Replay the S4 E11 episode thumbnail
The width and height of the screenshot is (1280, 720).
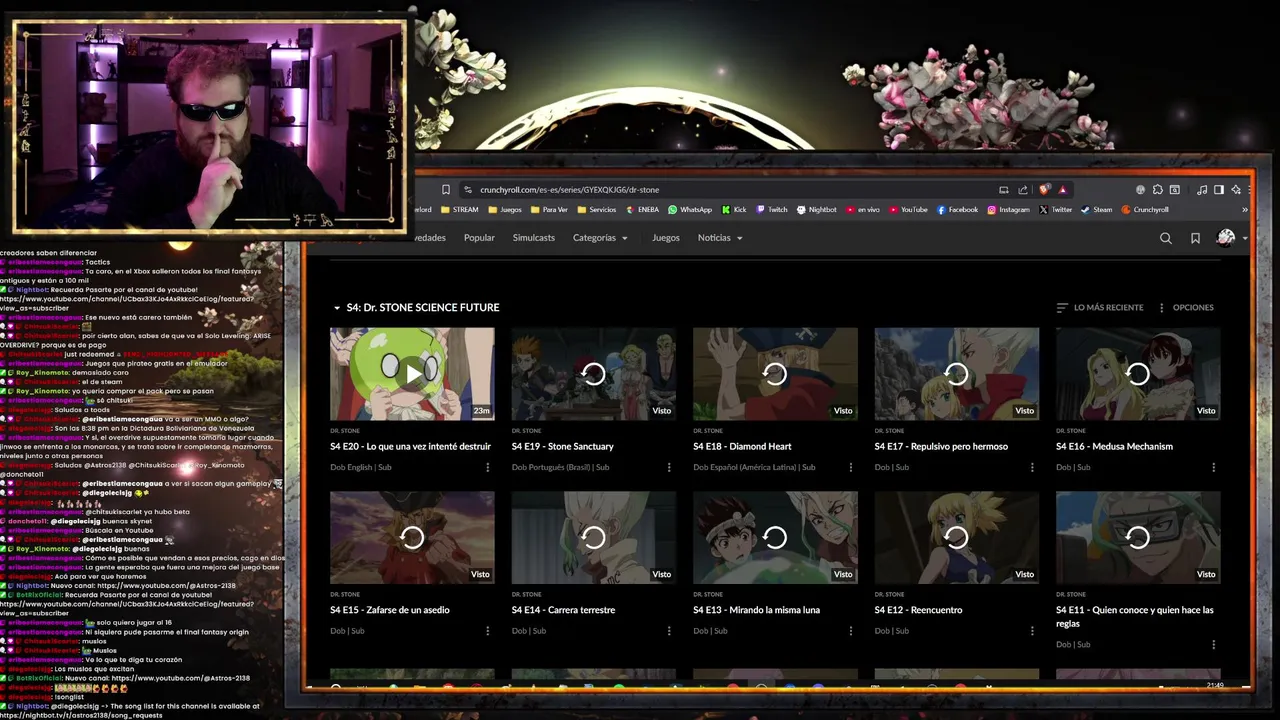(x=1138, y=537)
